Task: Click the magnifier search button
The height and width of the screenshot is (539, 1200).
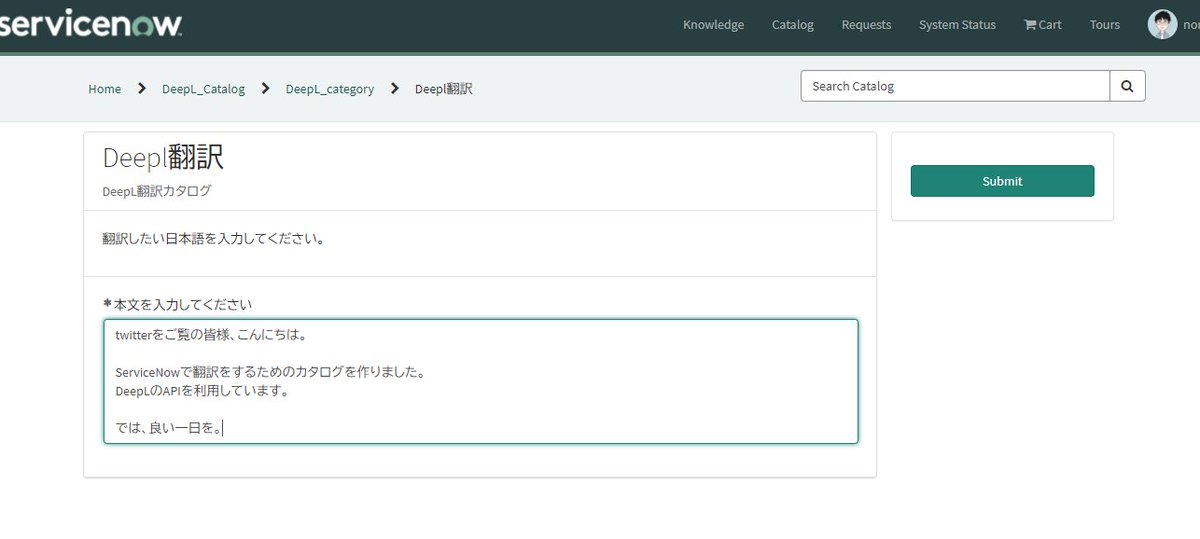Action: (1127, 86)
